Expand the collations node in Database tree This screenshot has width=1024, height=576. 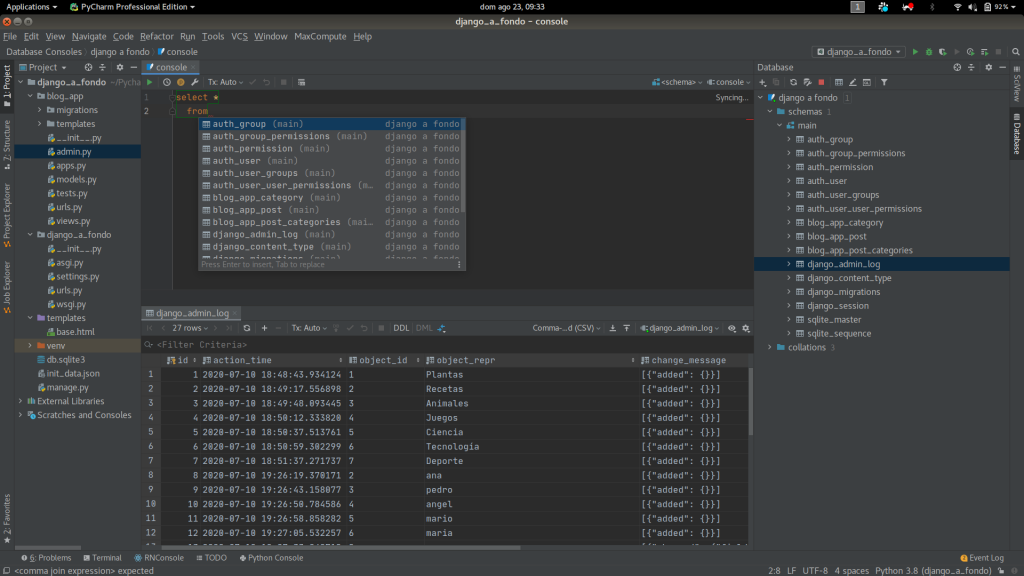click(770, 347)
